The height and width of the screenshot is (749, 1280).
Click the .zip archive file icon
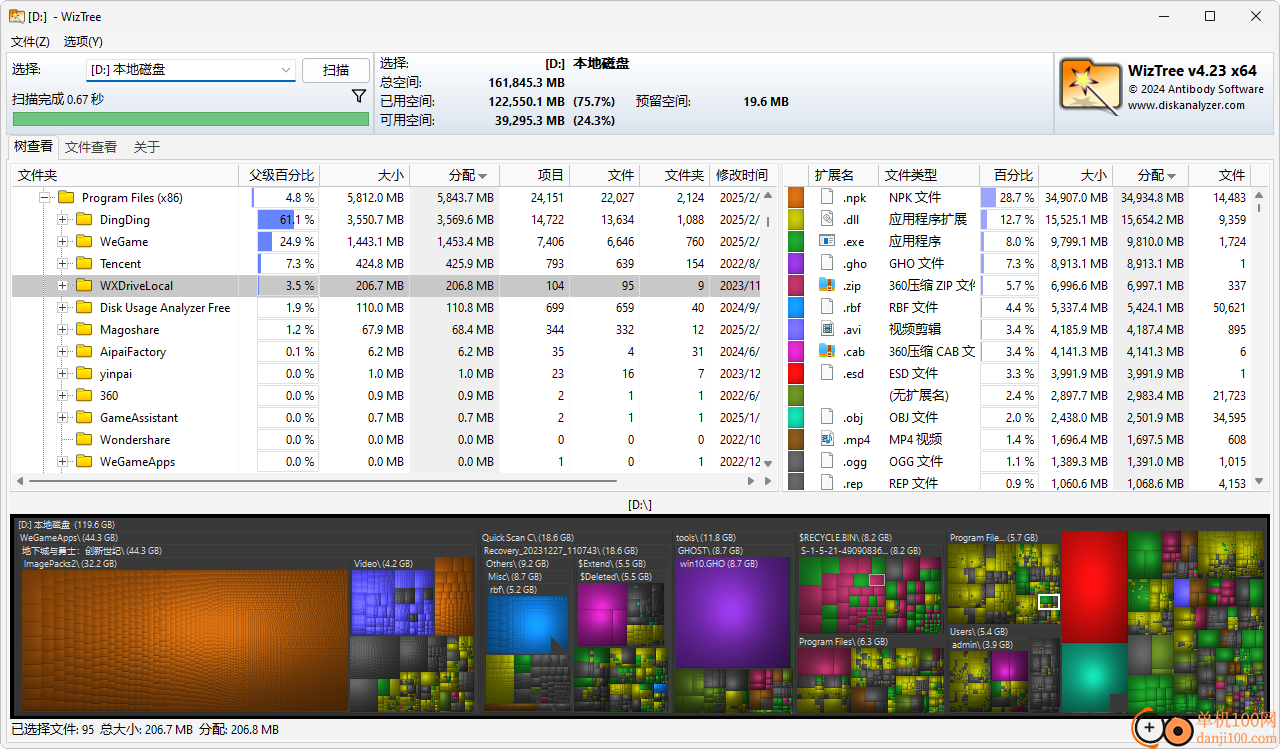(826, 285)
